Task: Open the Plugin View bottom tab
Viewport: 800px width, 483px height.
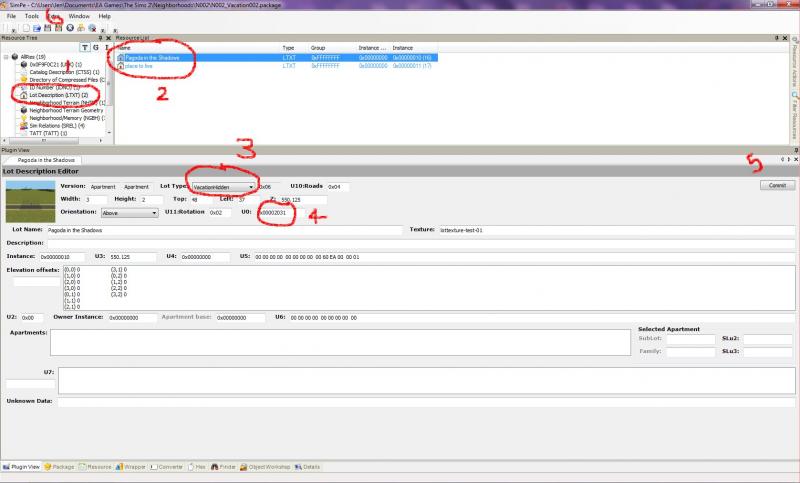Action: (23, 466)
